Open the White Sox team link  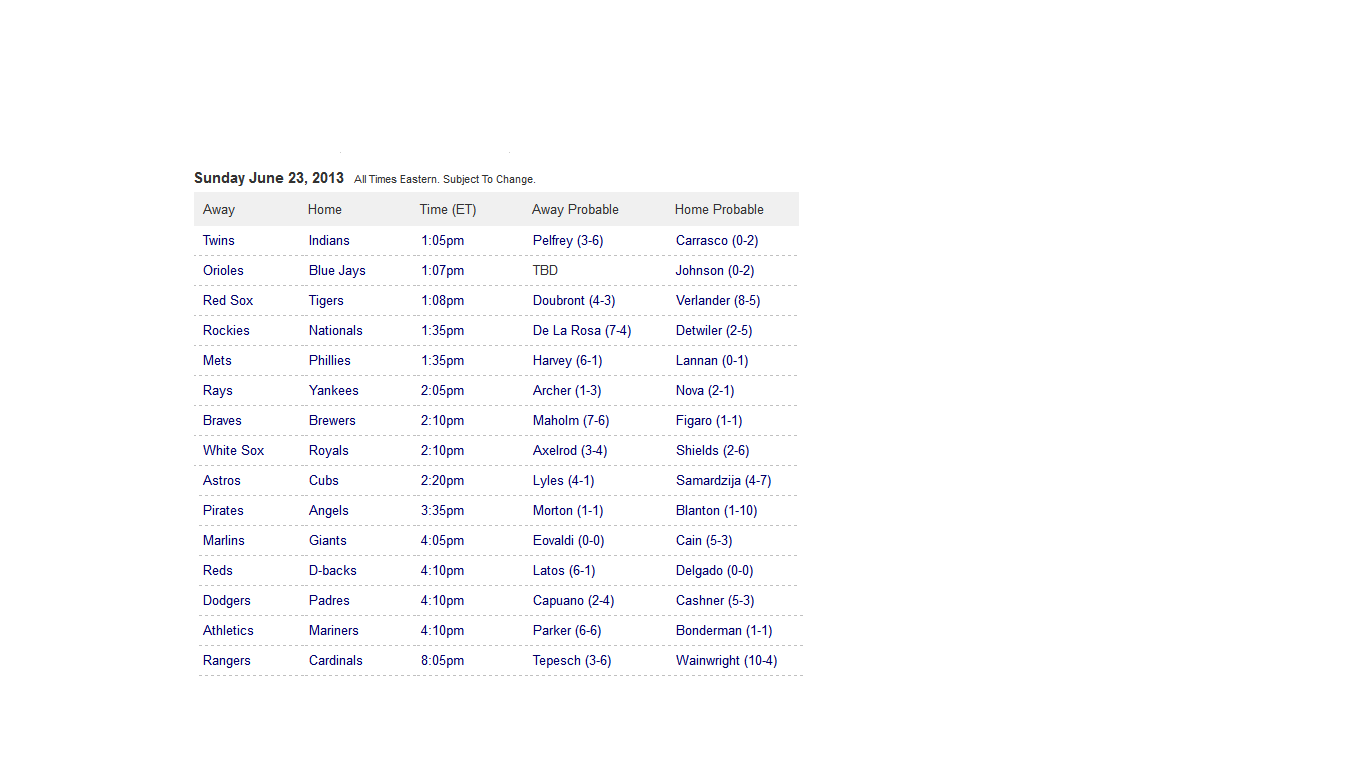pyautogui.click(x=233, y=450)
